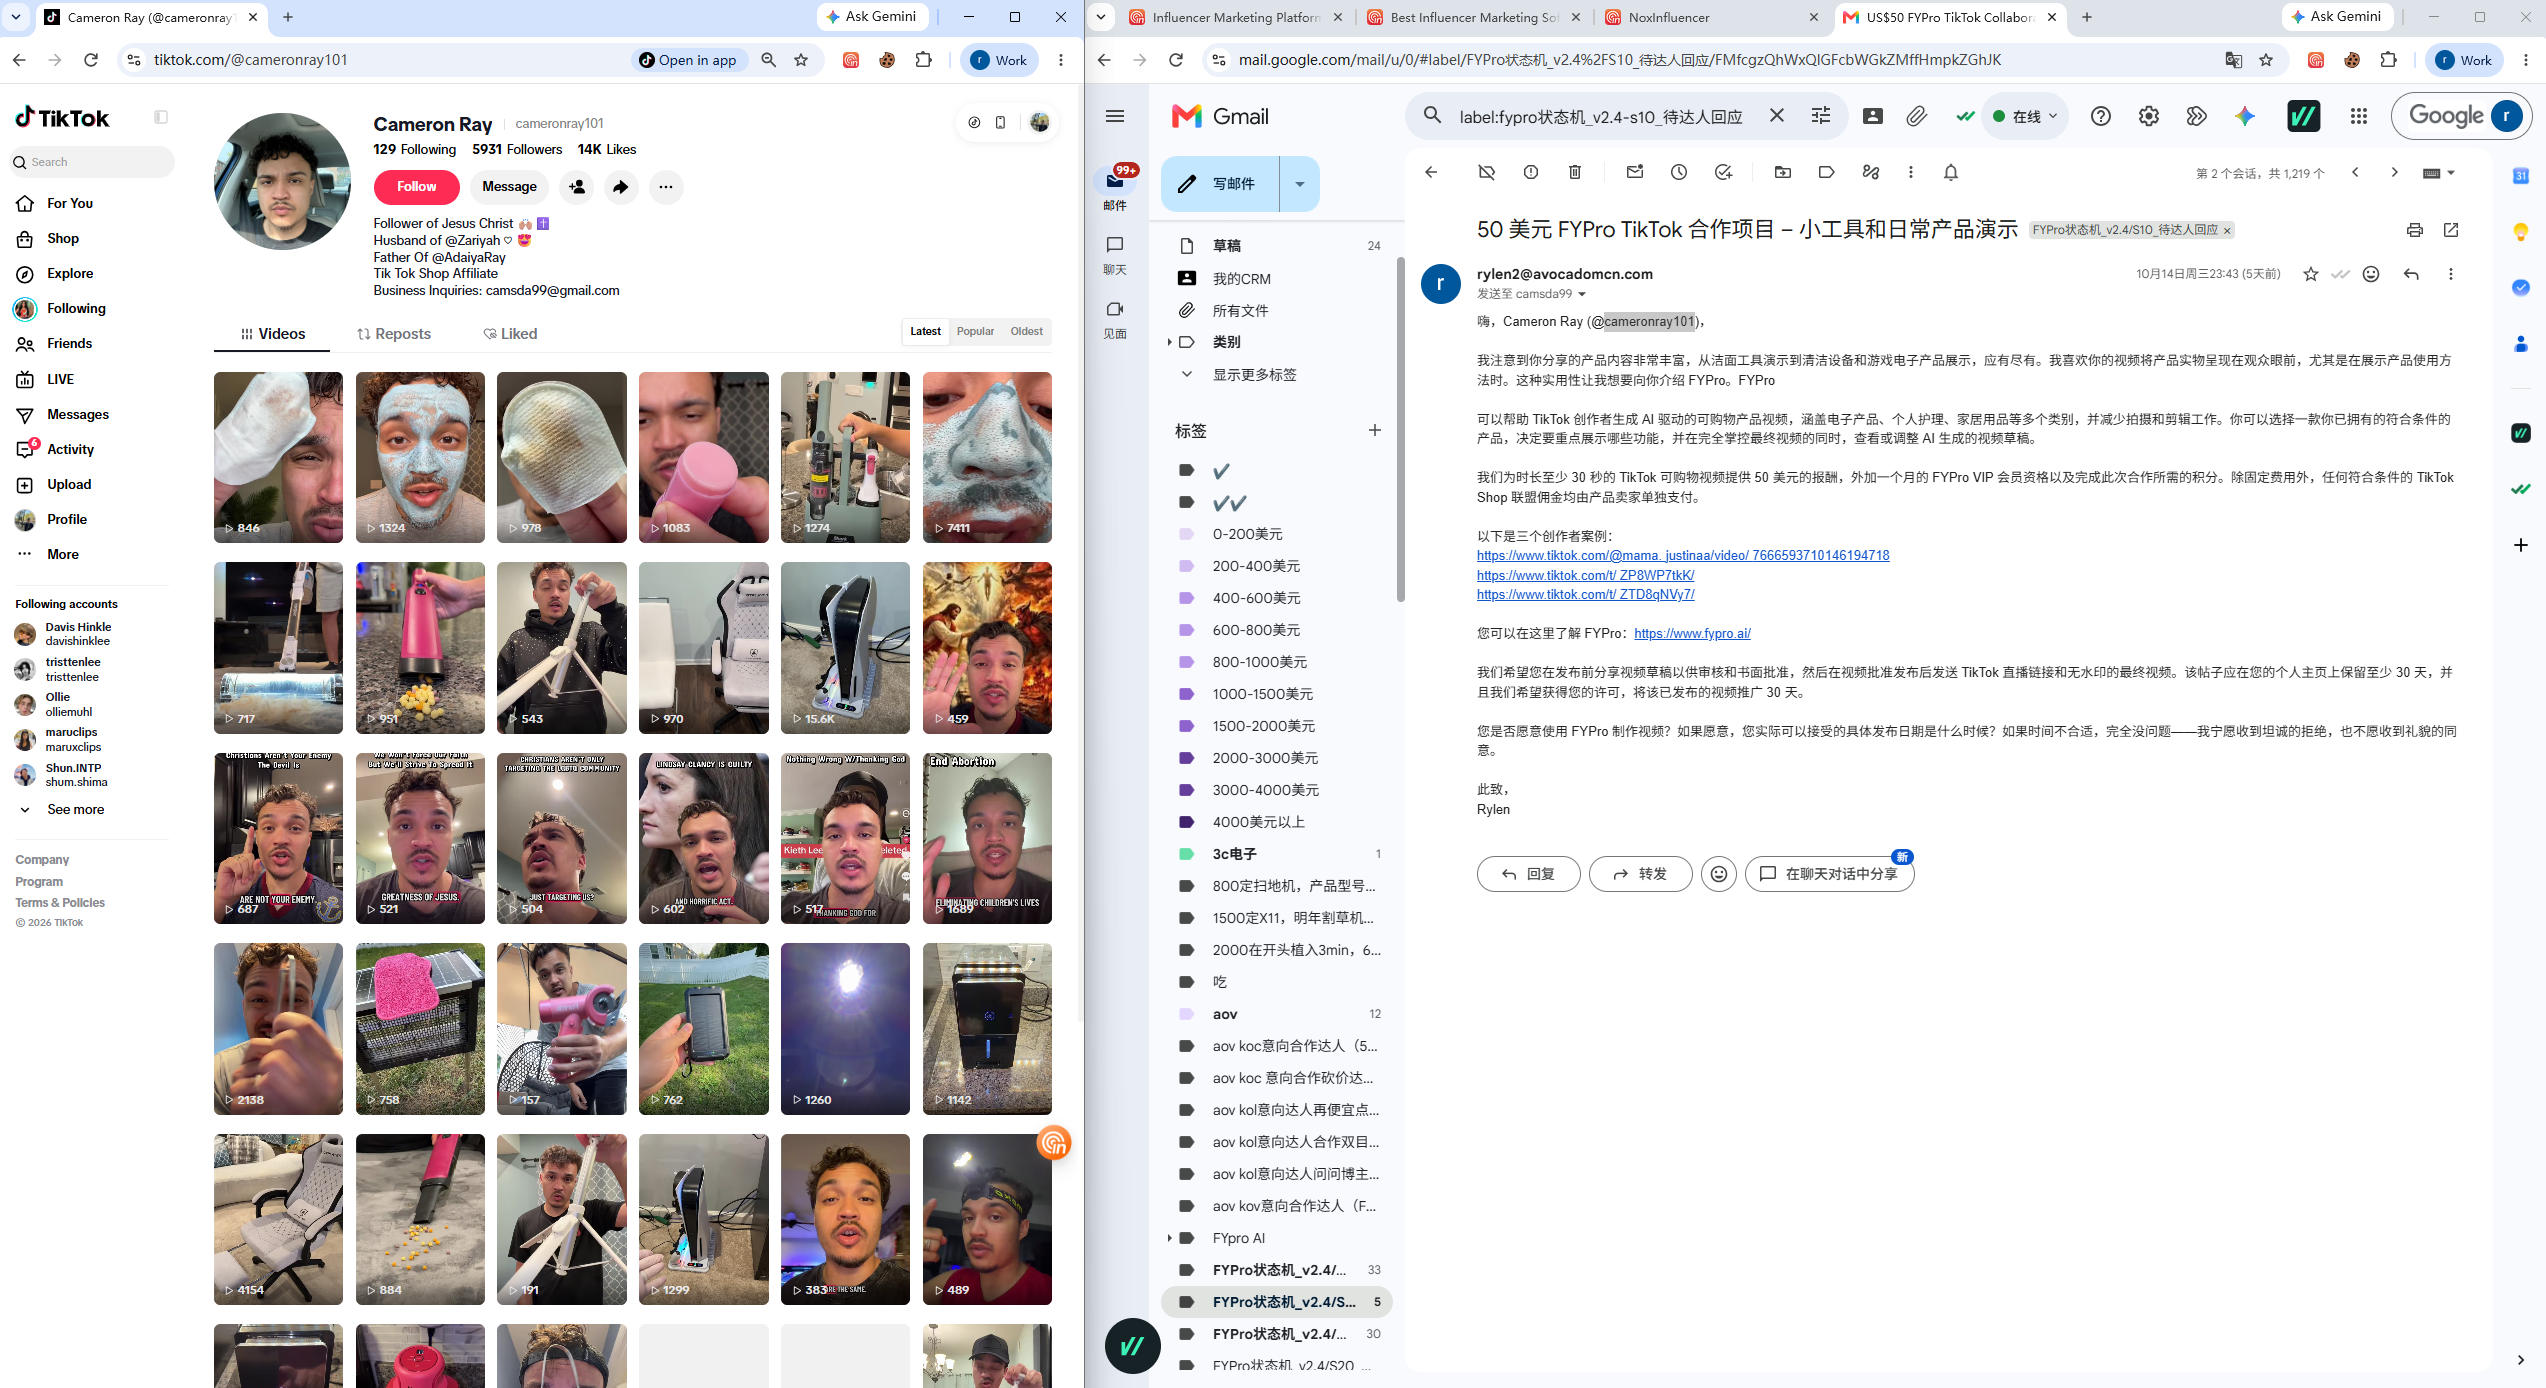The width and height of the screenshot is (2546, 1388).
Task: Open Gmail support help icon
Action: point(2100,116)
